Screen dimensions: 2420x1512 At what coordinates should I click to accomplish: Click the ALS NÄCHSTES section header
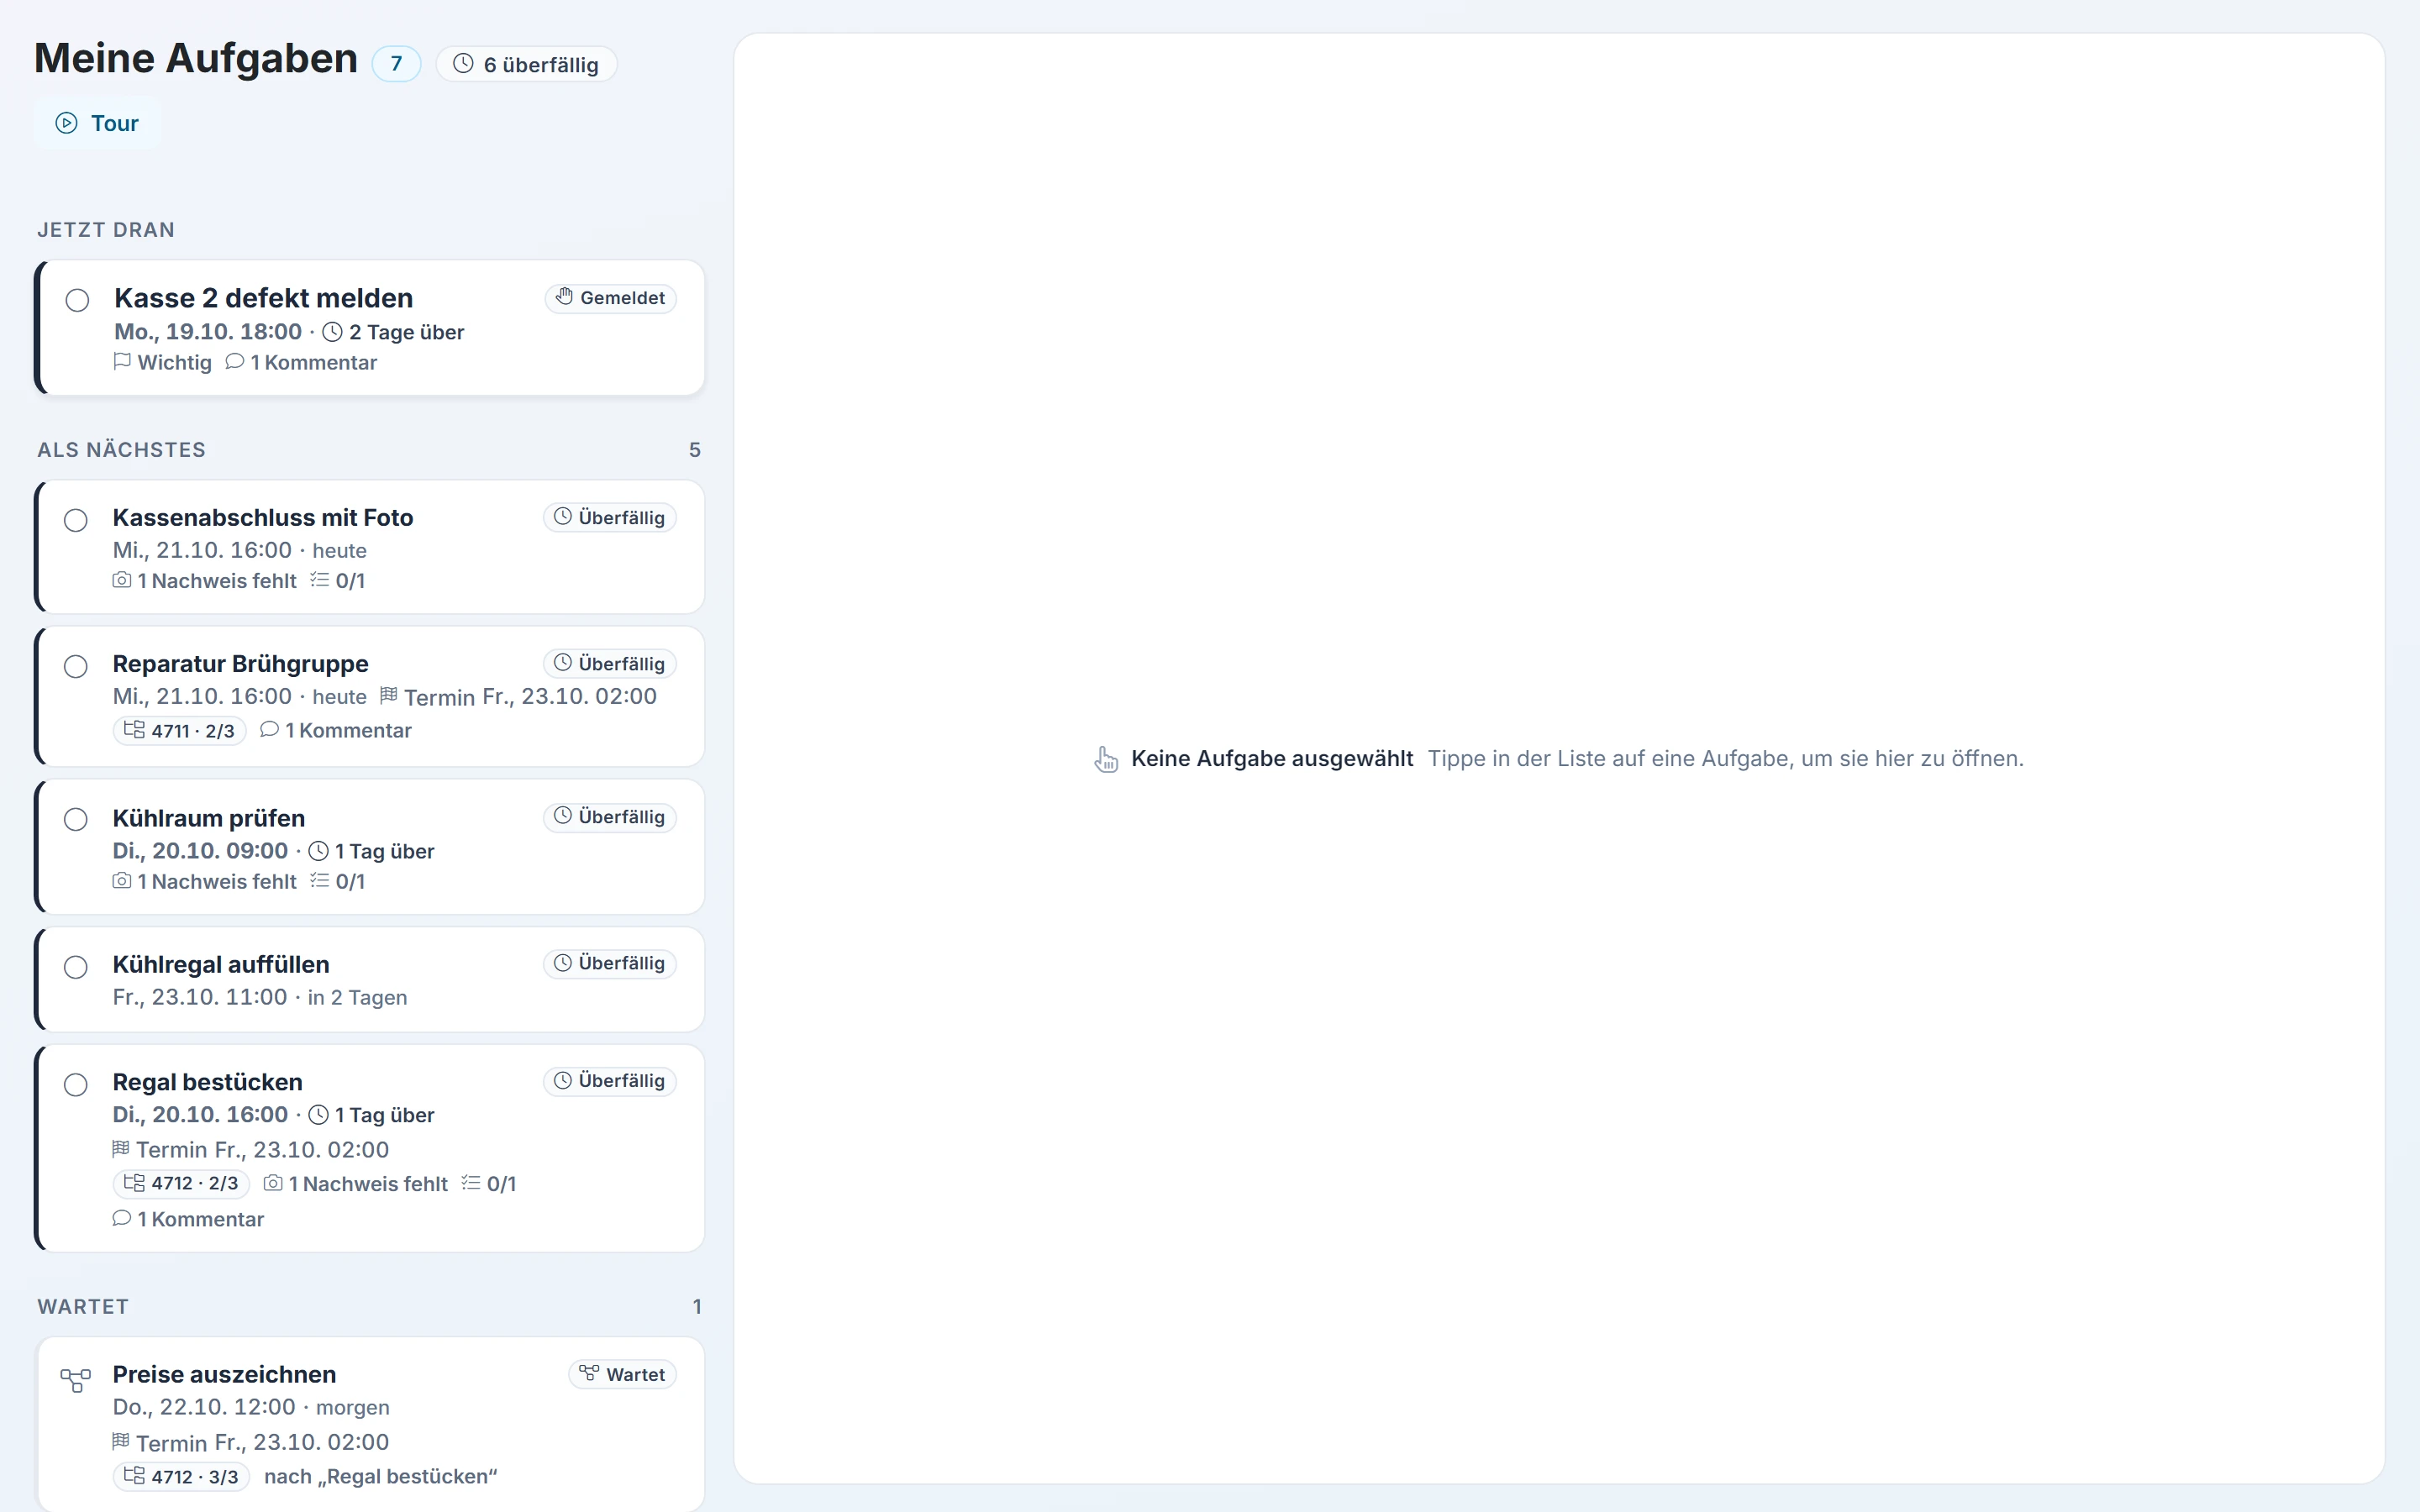[x=122, y=450]
